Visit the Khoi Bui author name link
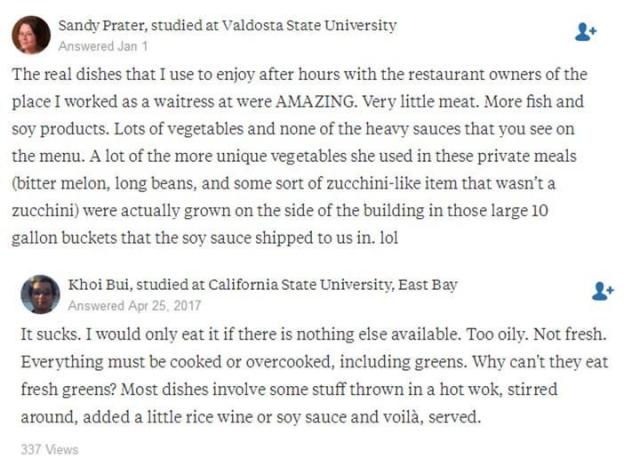 point(100,284)
